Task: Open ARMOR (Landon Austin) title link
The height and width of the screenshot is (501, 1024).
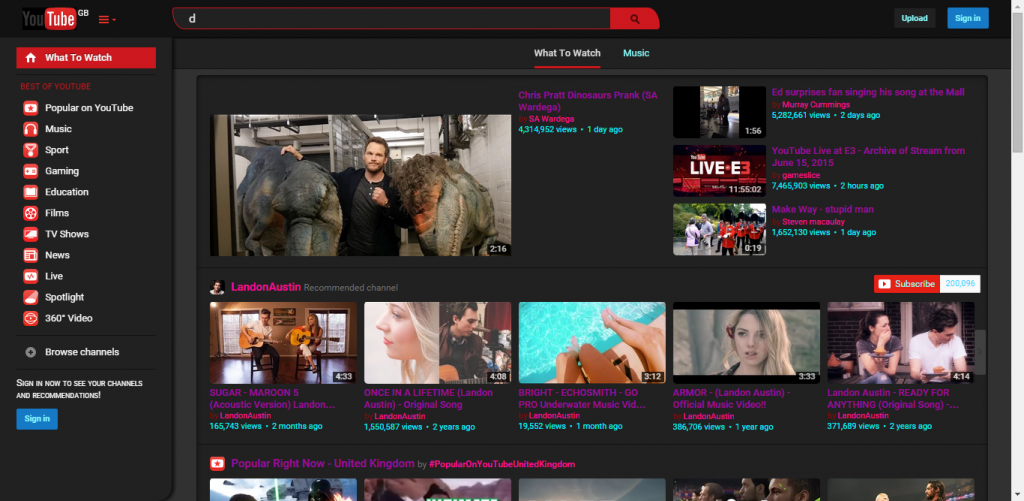Action: coord(731,398)
